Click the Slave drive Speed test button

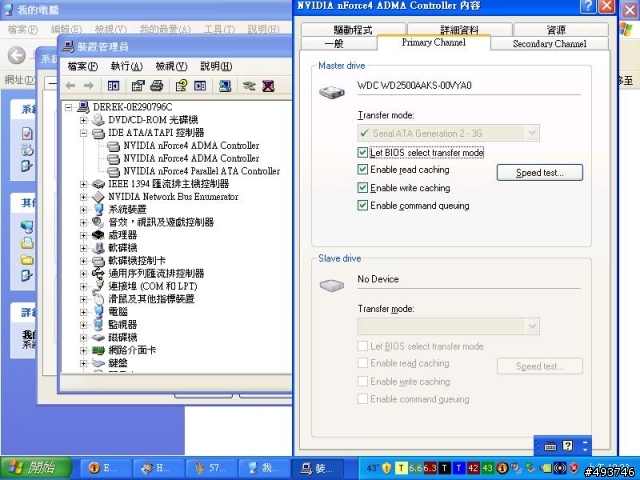click(540, 366)
